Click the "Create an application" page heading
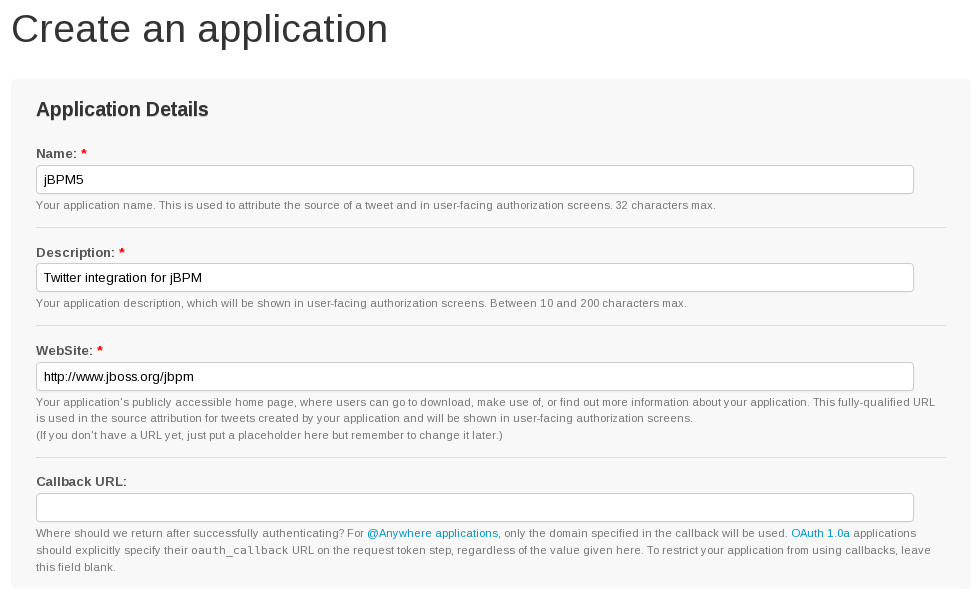Viewport: 977px width, 597px height. [x=199, y=29]
